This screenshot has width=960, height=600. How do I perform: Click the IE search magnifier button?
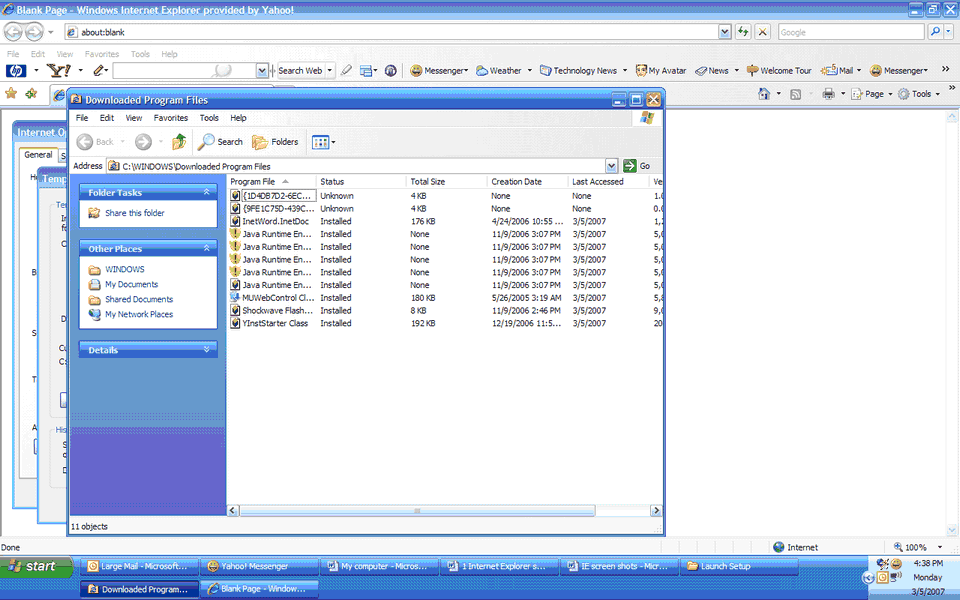(x=935, y=32)
